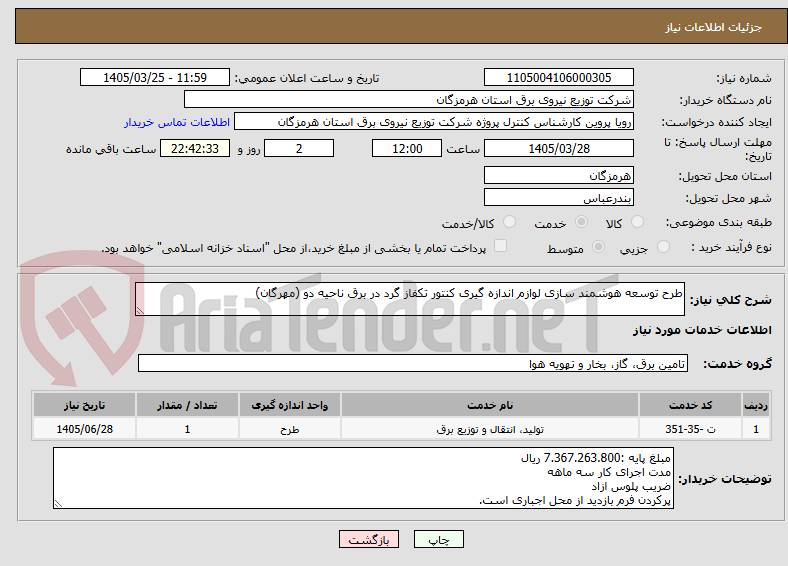788x566 pixels.
Task: Select the کالا radio button
Action: click(637, 222)
